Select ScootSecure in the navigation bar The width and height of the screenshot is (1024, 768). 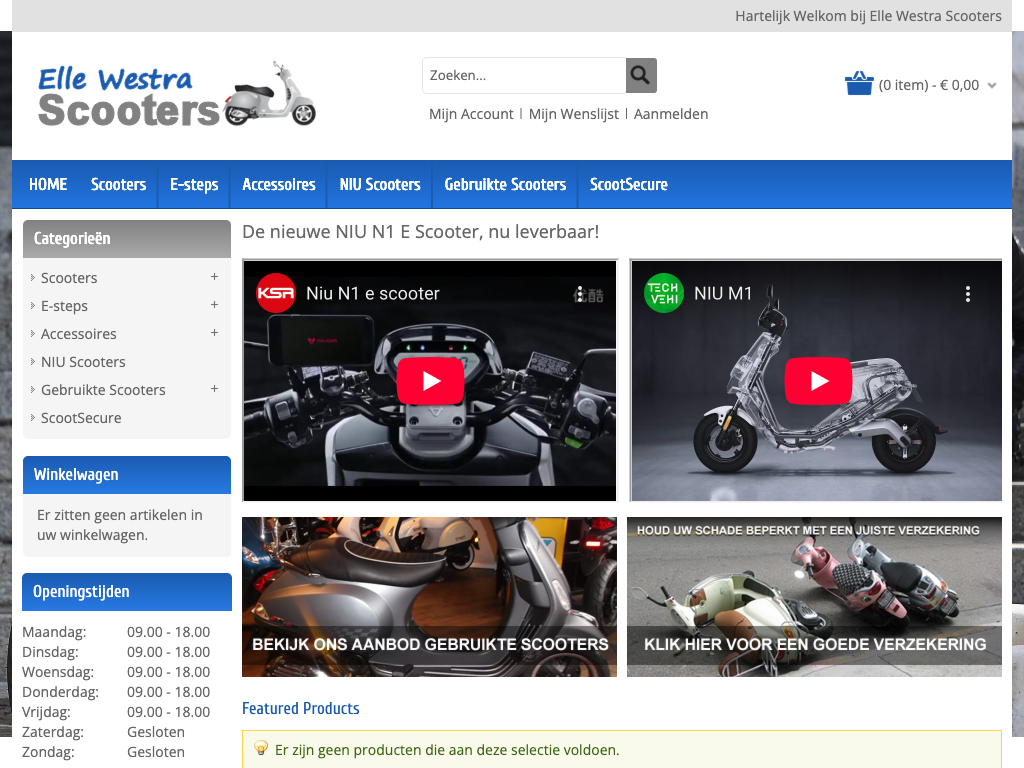628,185
